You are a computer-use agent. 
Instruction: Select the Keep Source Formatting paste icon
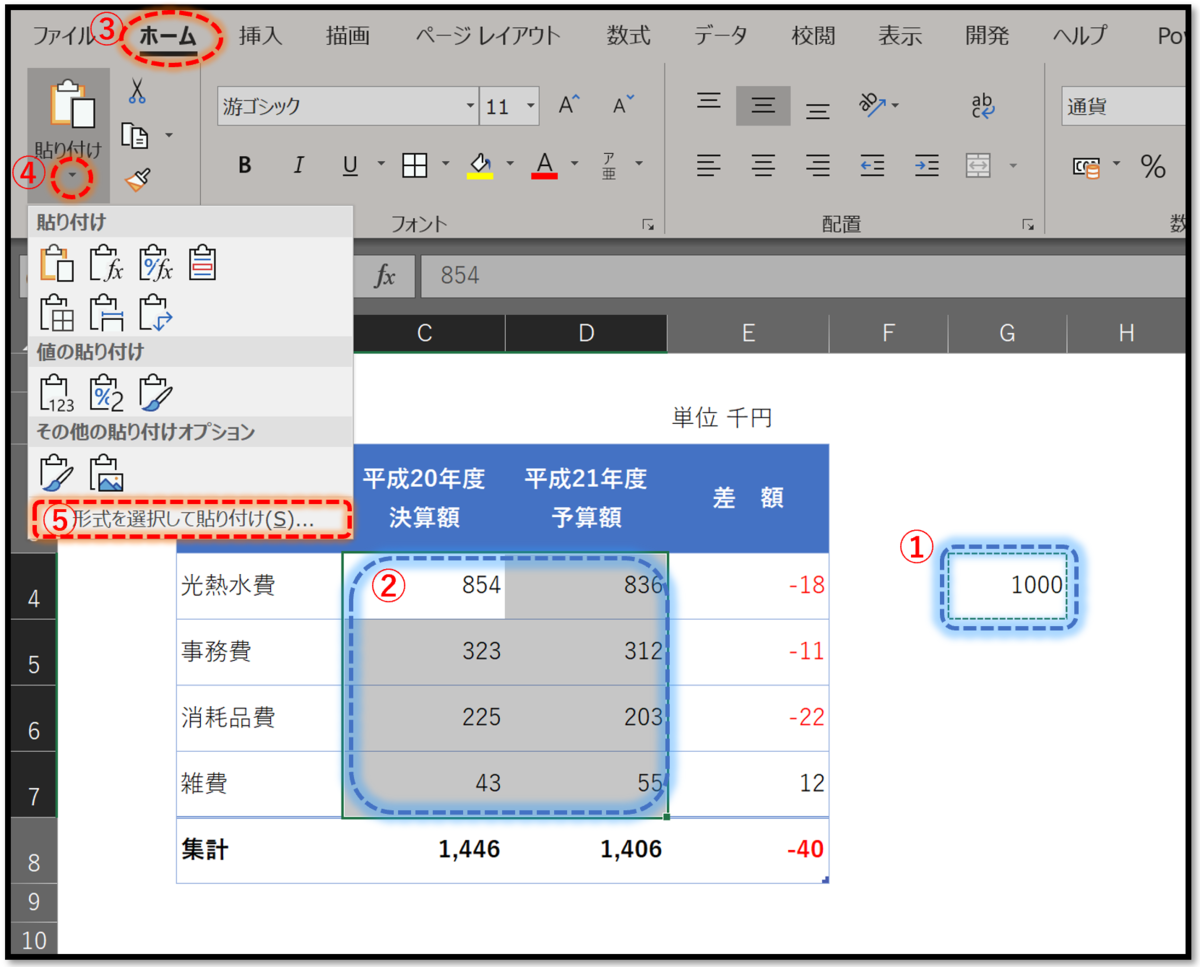pyautogui.click(x=200, y=262)
